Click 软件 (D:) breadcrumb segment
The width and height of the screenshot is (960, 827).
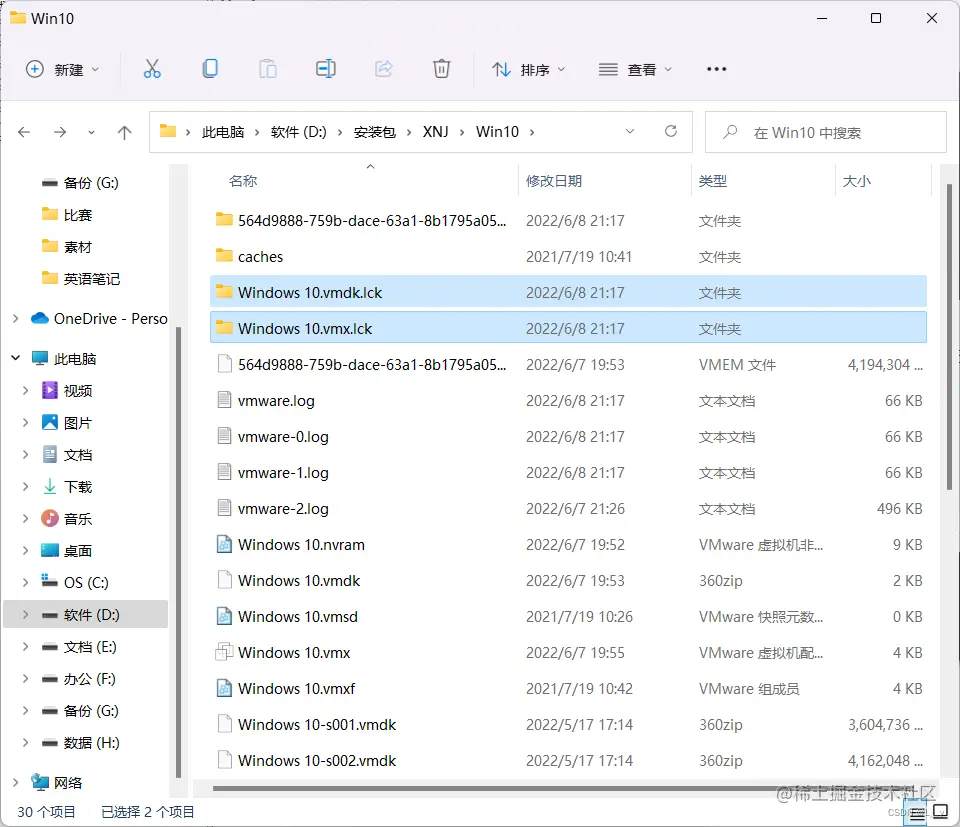click(x=299, y=132)
